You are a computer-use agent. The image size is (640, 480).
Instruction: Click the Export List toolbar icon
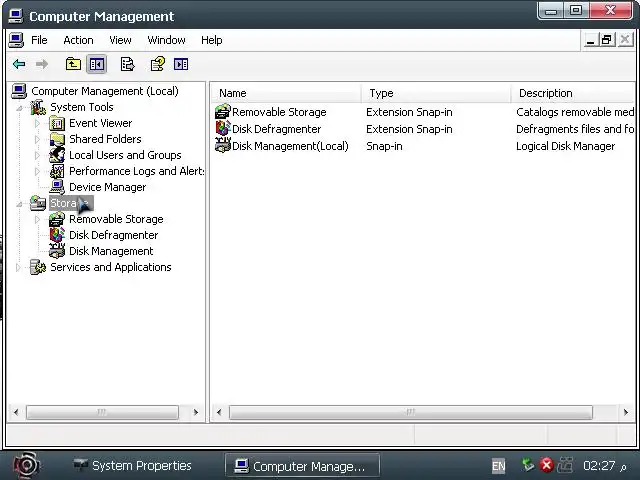(127, 64)
